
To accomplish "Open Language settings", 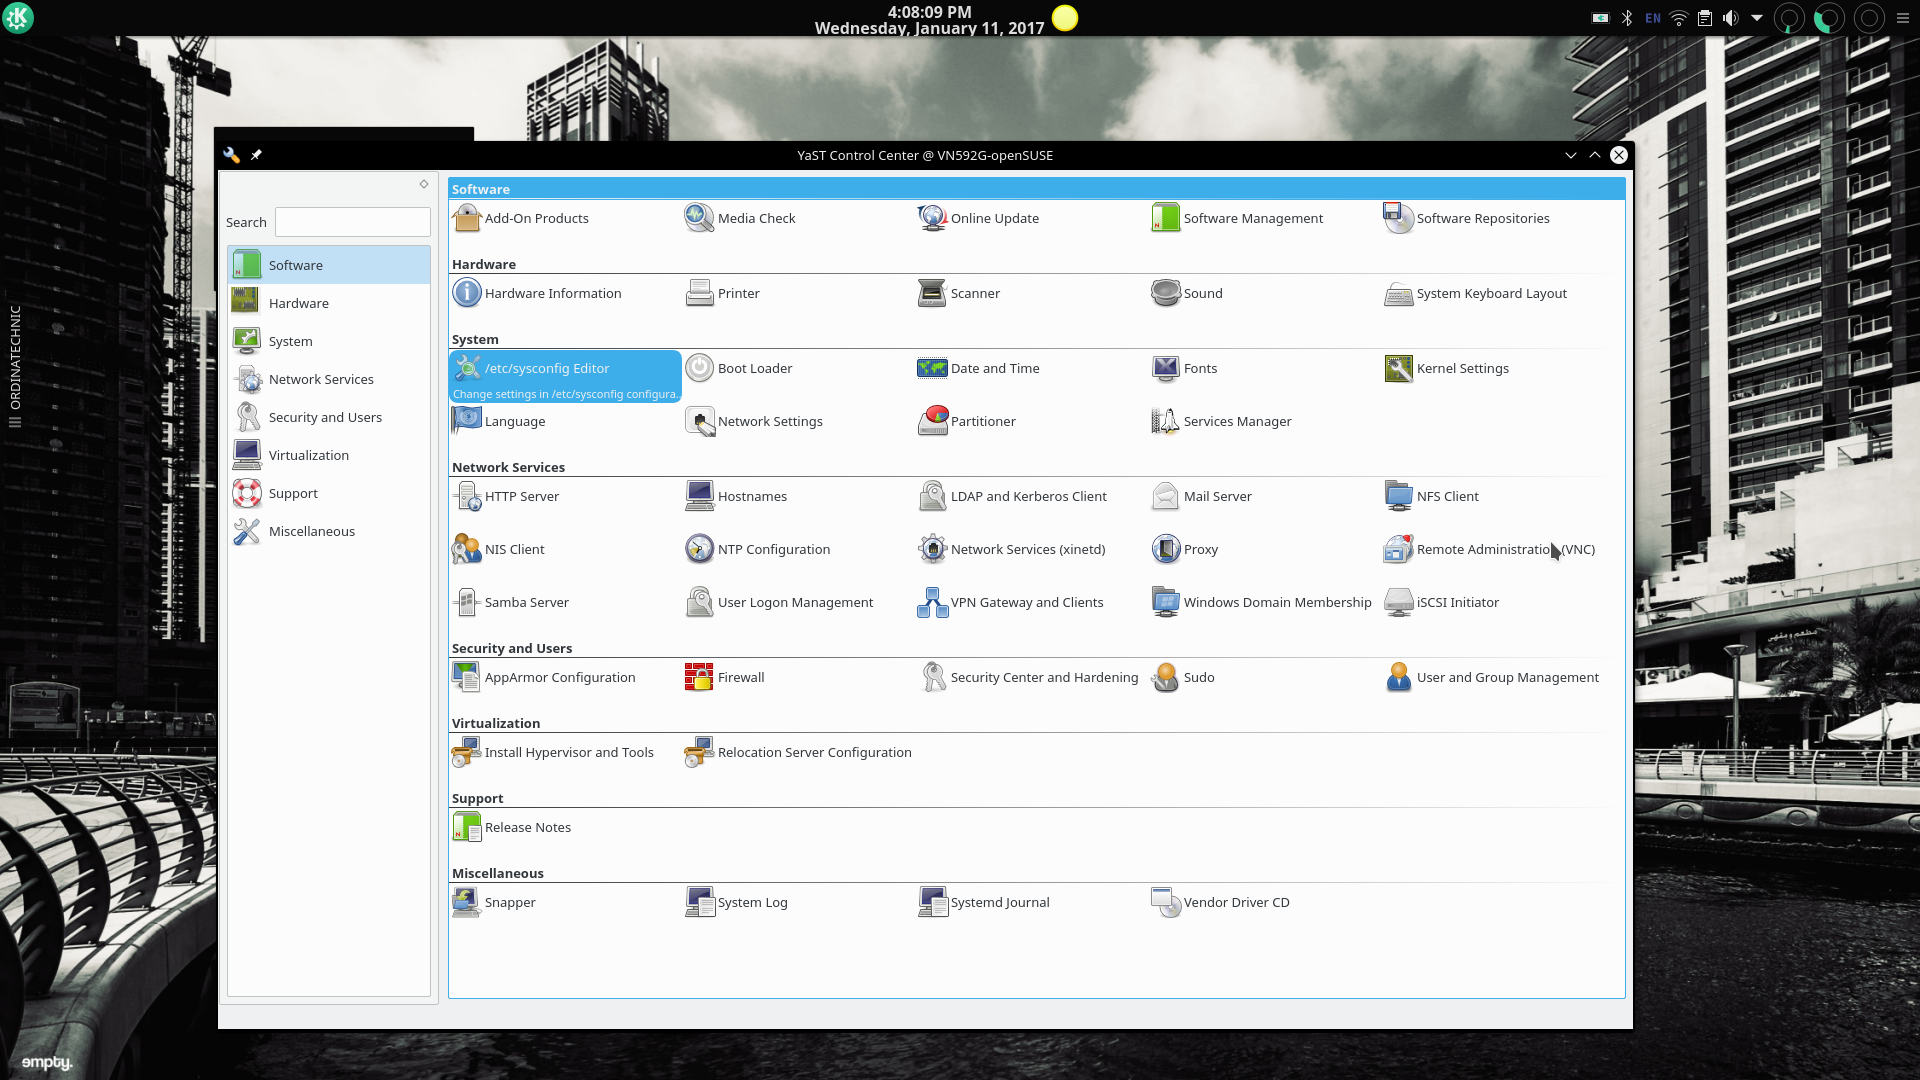I will pyautogui.click(x=499, y=421).
